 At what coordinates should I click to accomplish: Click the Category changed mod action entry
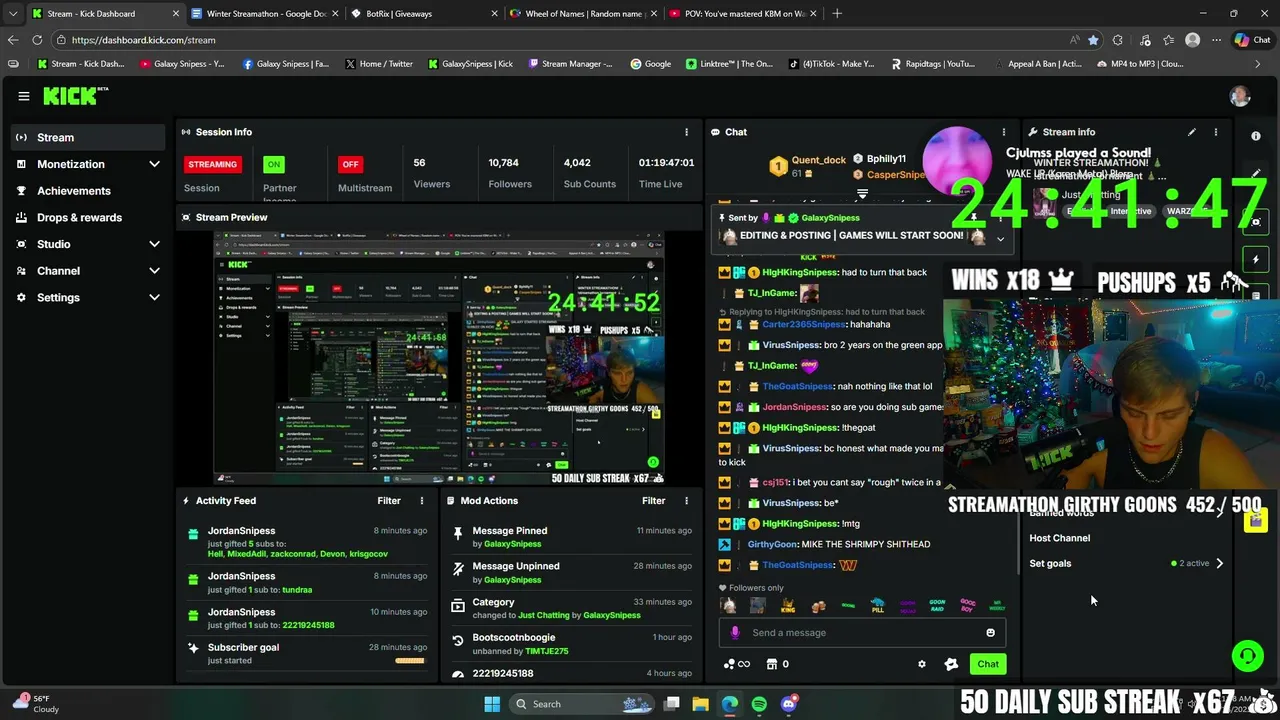571,608
